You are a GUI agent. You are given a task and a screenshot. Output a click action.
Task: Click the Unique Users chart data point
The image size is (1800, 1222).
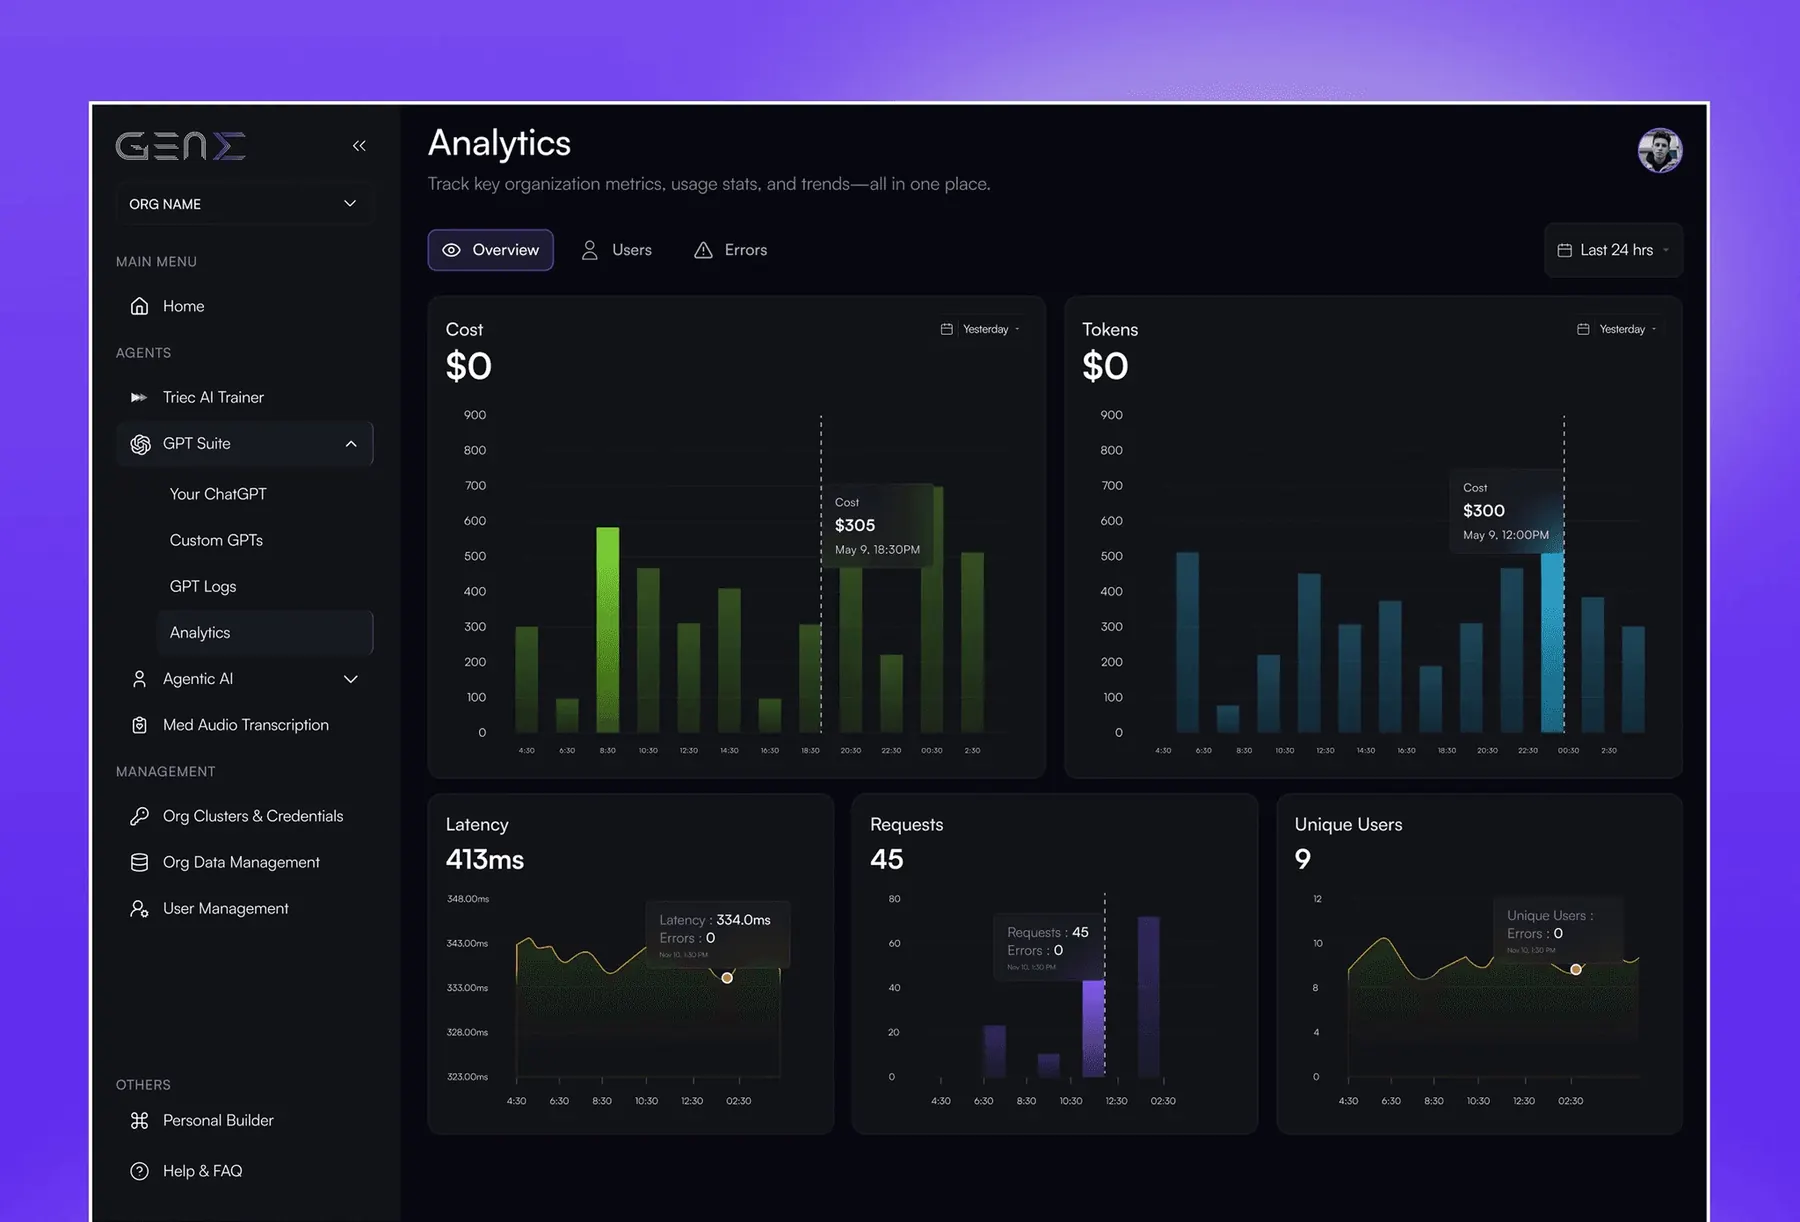click(1576, 969)
